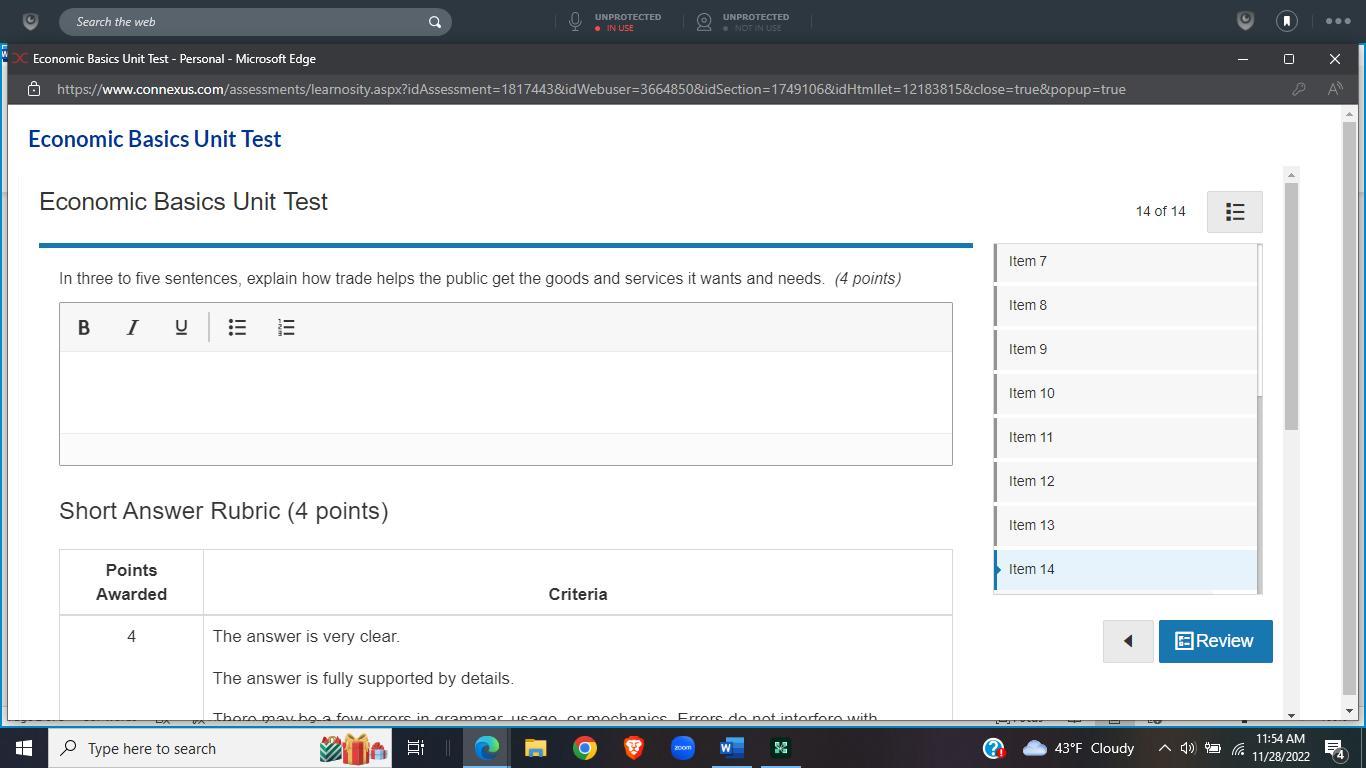Open the clock showing 11:54 AM
1366x768 pixels.
(1280, 748)
